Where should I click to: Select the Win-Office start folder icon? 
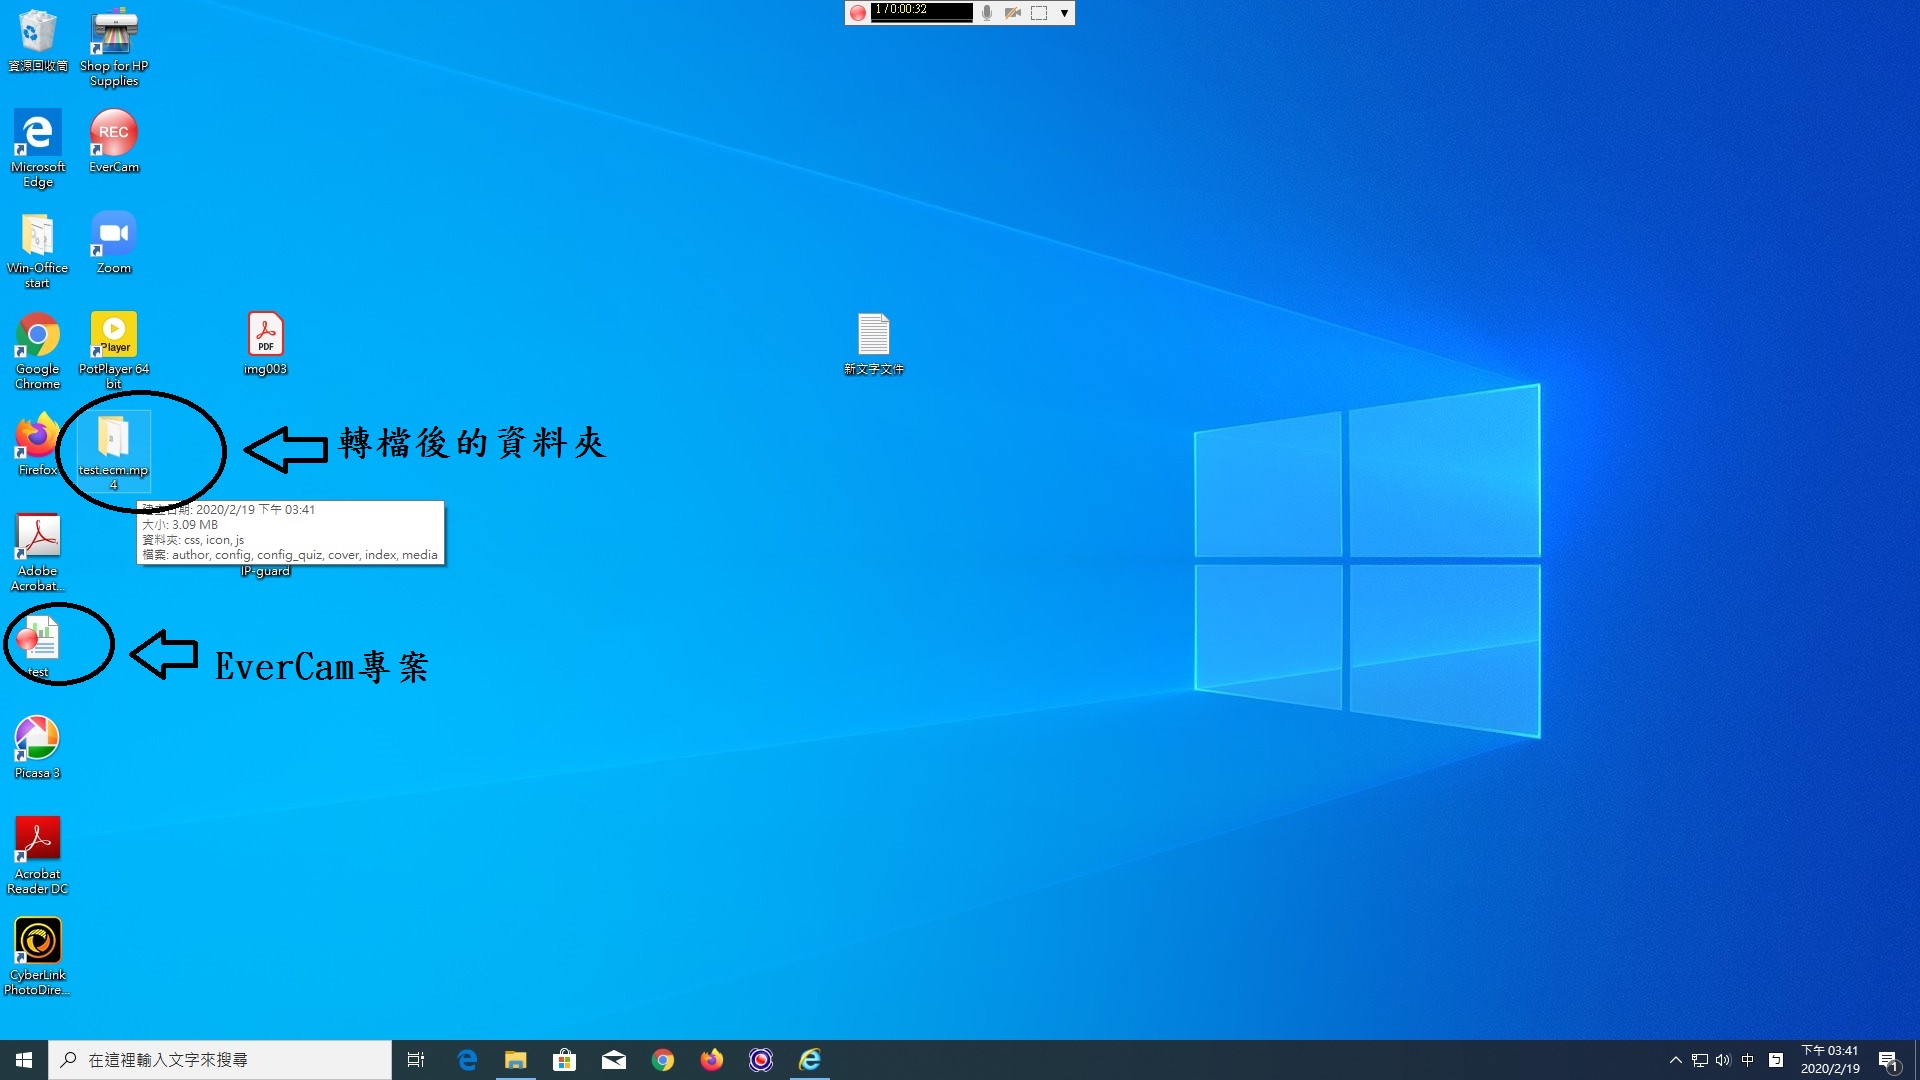(x=38, y=249)
